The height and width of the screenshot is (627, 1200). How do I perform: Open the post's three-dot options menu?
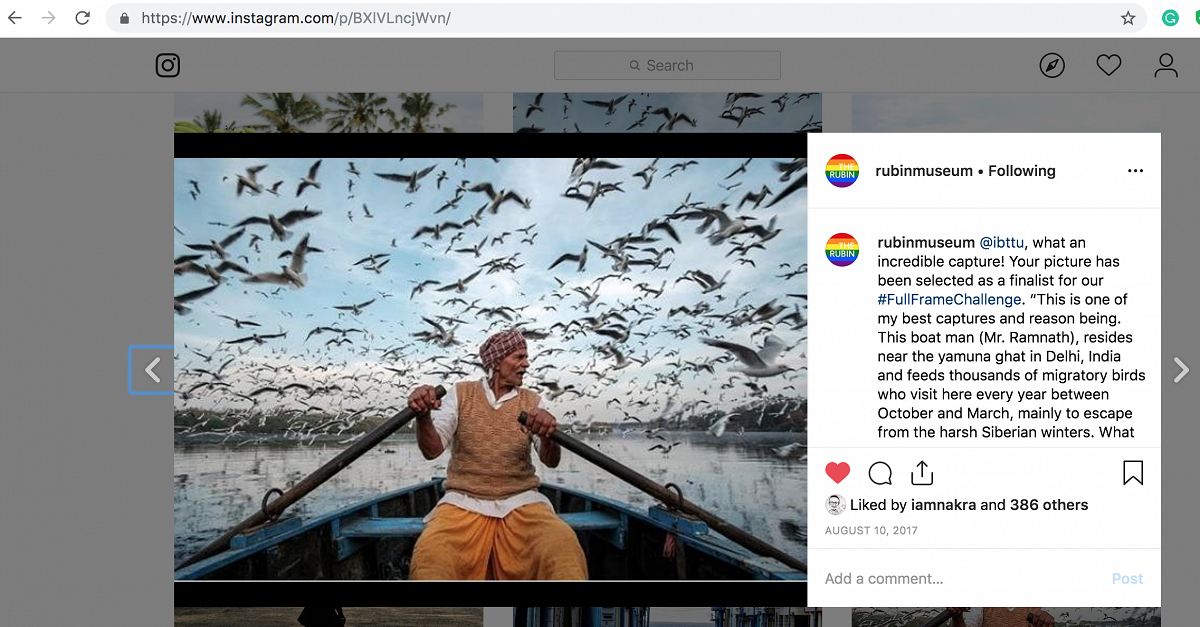point(1135,171)
